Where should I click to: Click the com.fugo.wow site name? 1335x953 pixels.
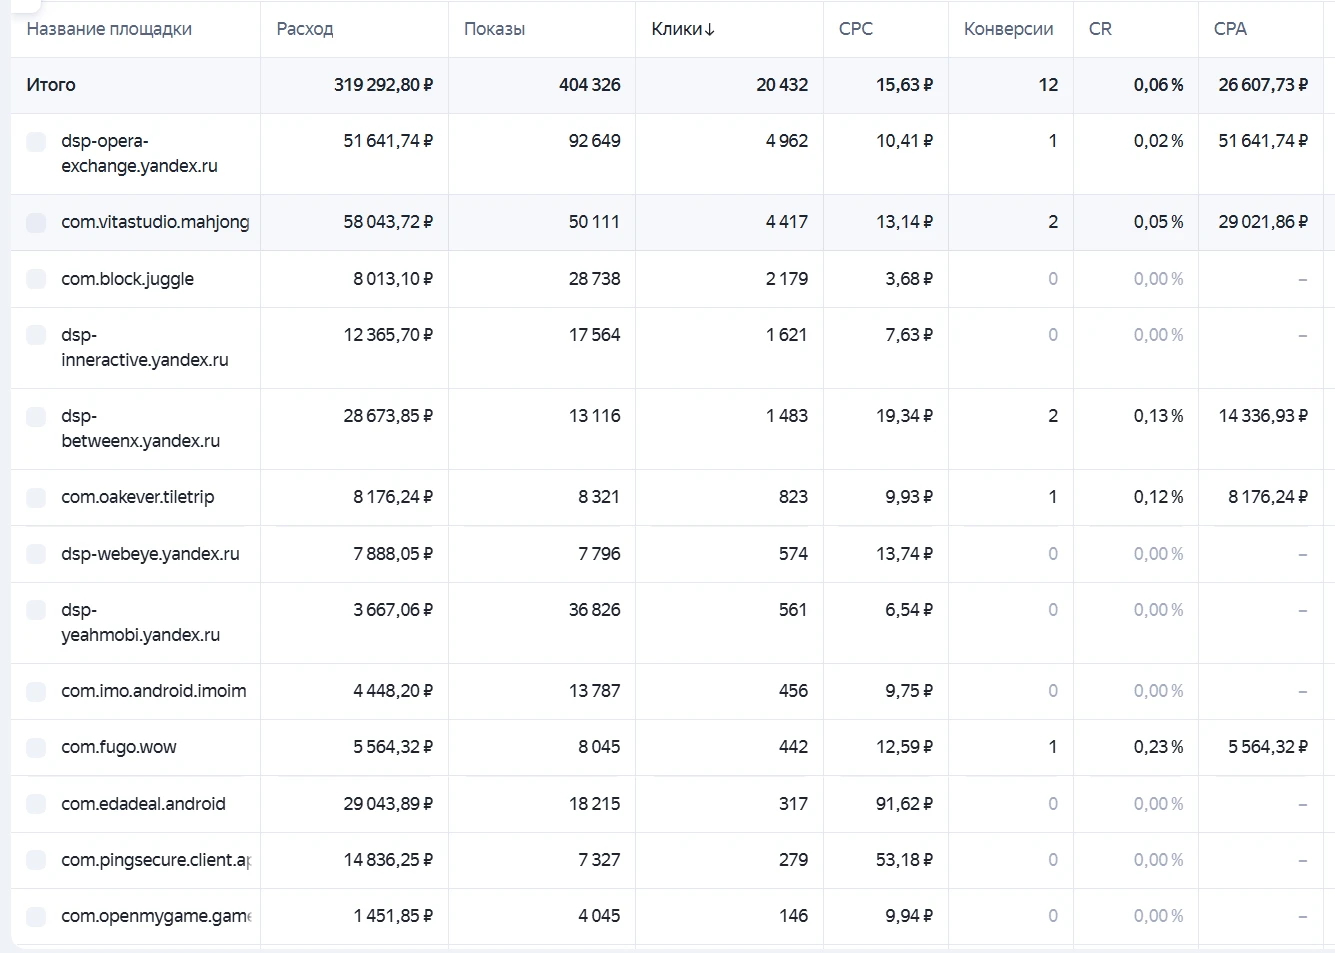118,747
